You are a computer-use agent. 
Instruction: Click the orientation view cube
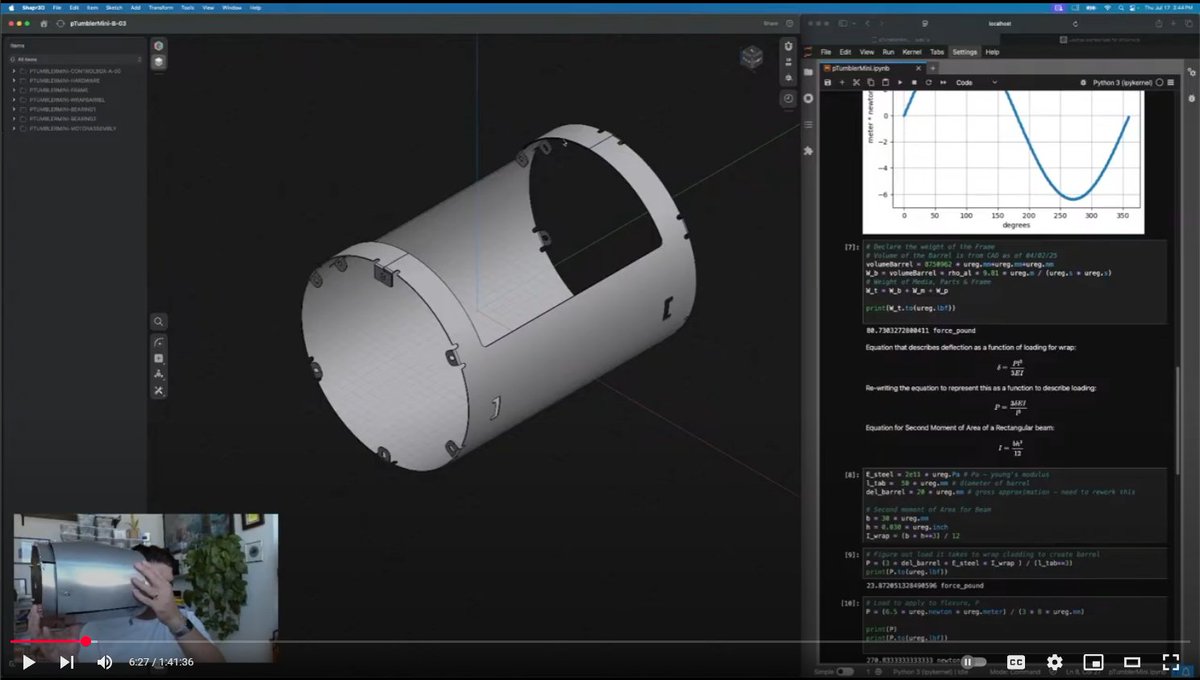(x=750, y=58)
